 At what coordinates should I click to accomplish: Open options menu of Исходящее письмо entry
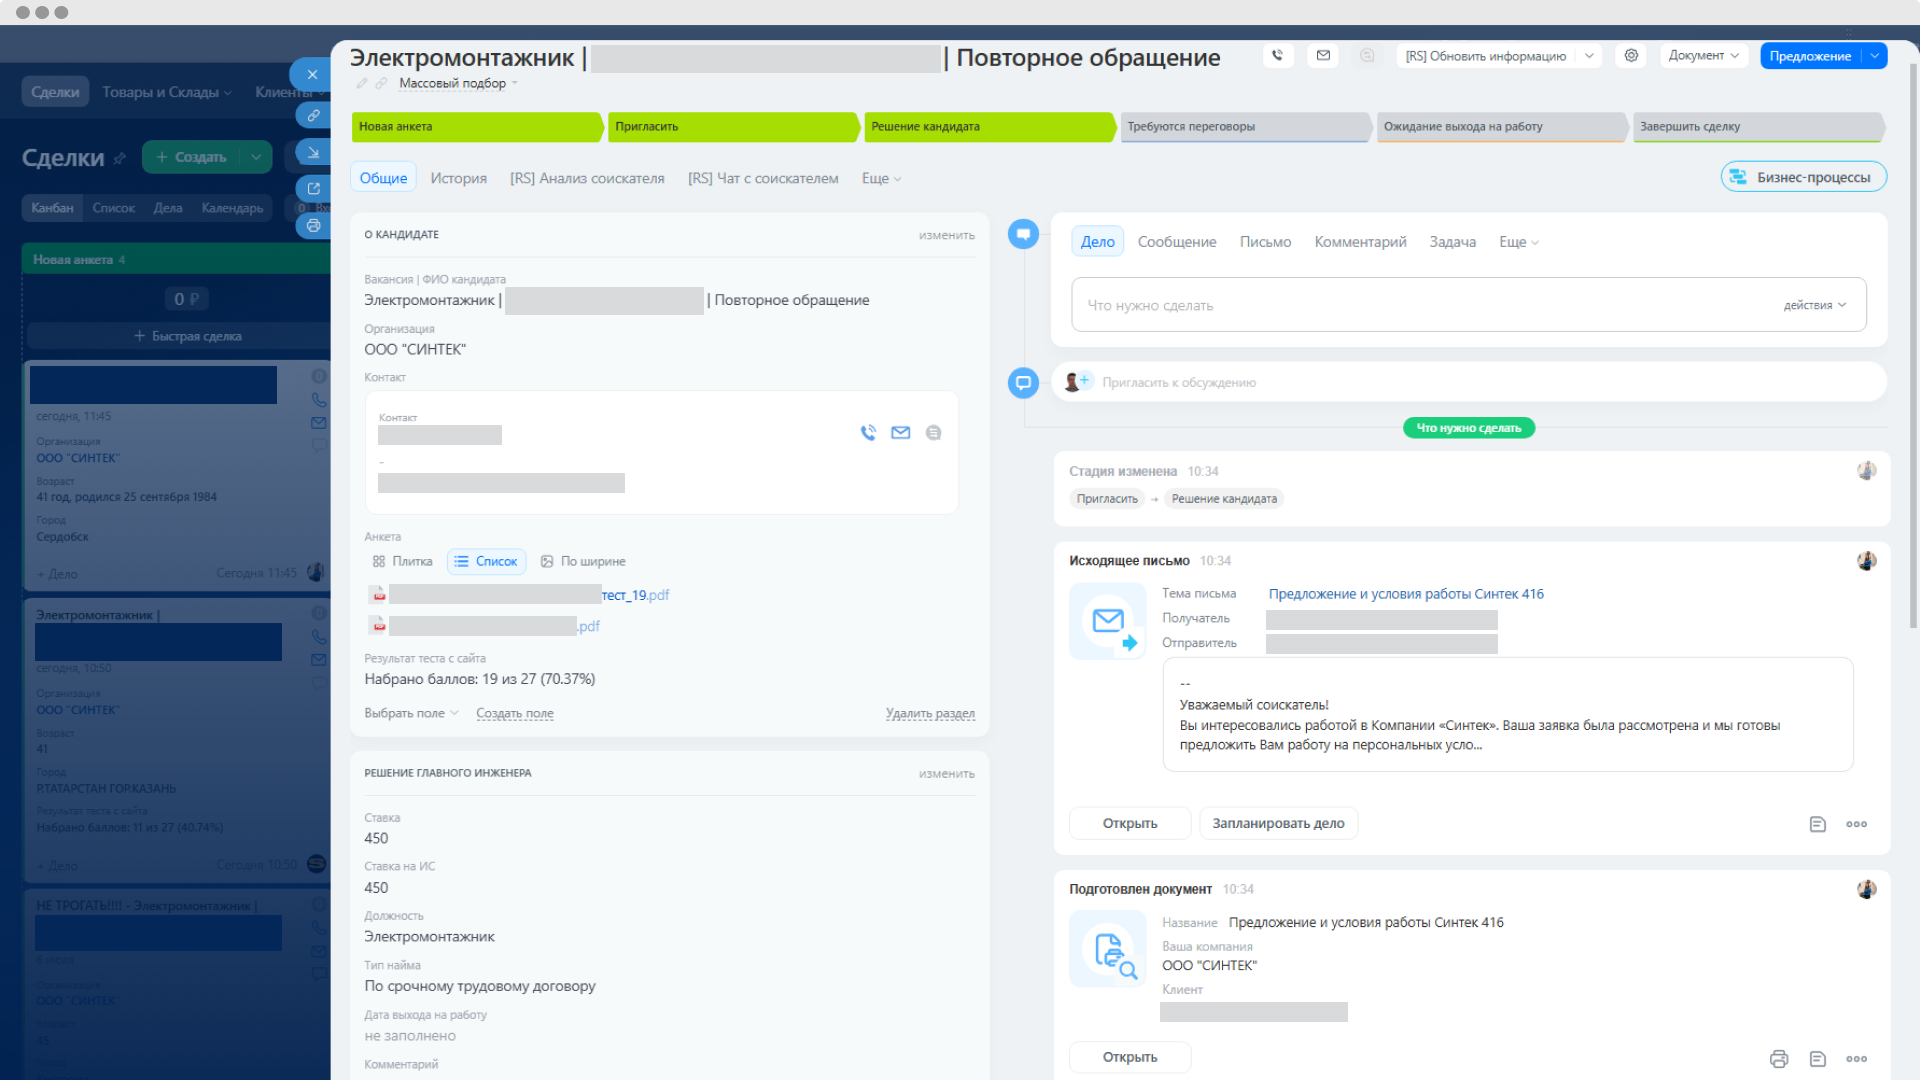tap(1857, 824)
